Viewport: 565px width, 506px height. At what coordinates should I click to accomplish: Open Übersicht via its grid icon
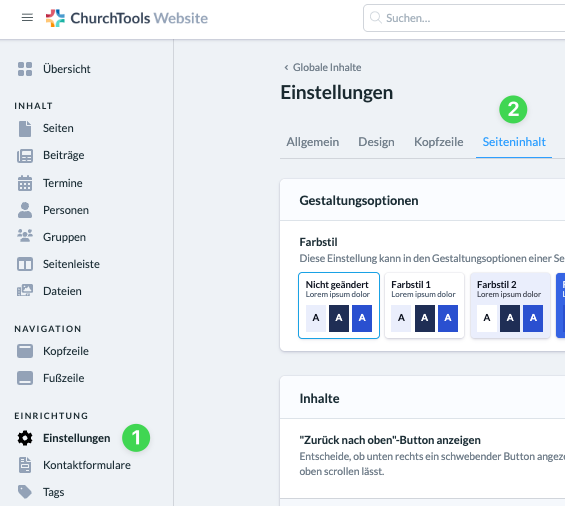[x=25, y=69]
